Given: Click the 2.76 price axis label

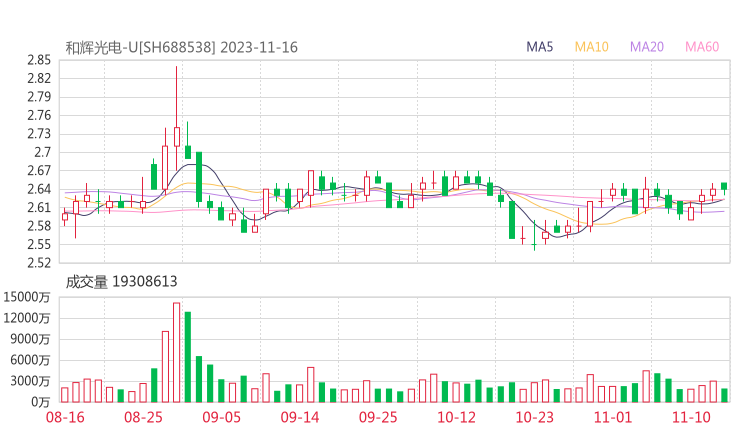Looking at the screenshot, I should (39, 115).
